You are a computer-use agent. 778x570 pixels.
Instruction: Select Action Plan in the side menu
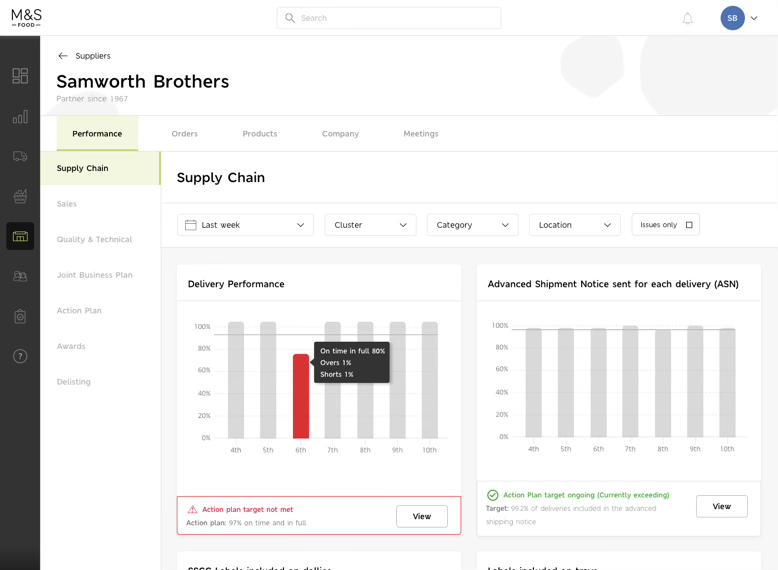coord(79,311)
